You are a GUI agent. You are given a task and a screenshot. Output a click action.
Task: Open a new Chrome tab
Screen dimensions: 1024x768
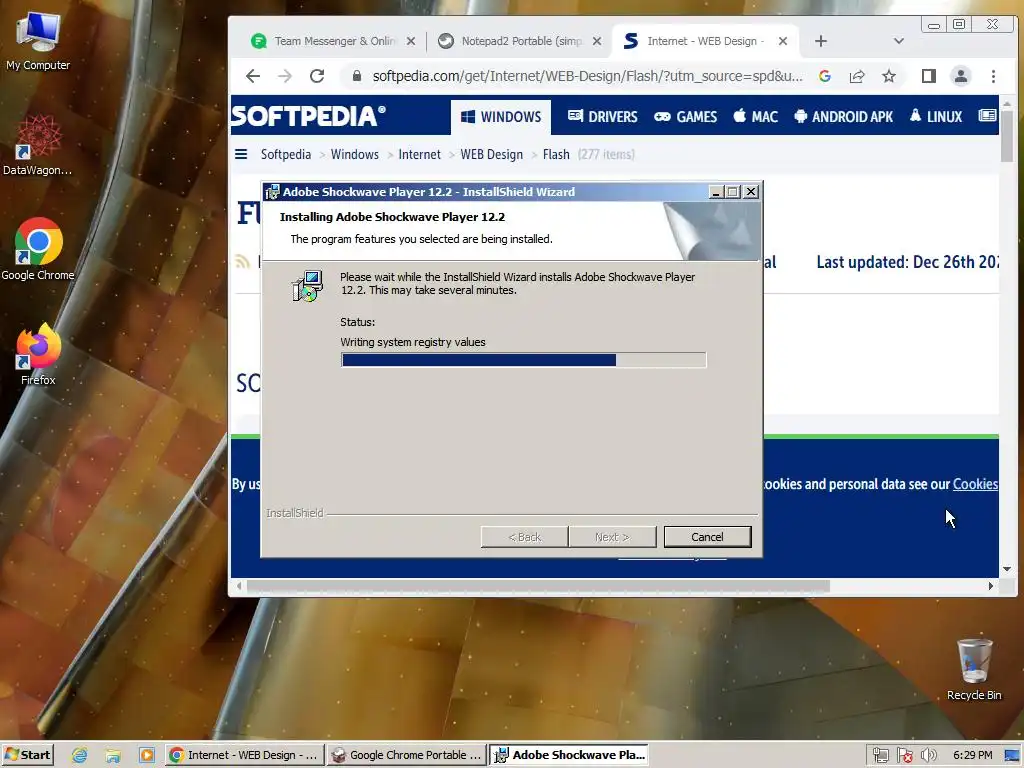pos(821,41)
